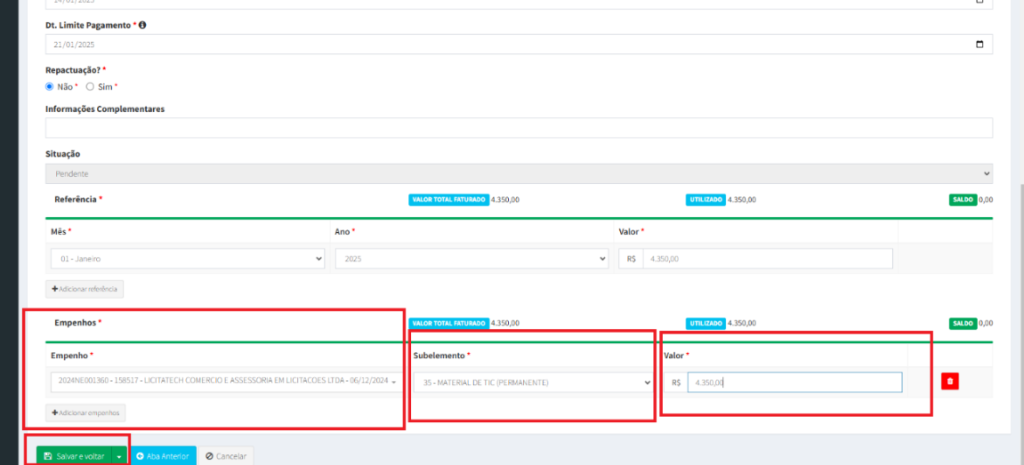The width and height of the screenshot is (1024, 465).
Task: Click the green Saldo badge in Referência
Action: 962,200
